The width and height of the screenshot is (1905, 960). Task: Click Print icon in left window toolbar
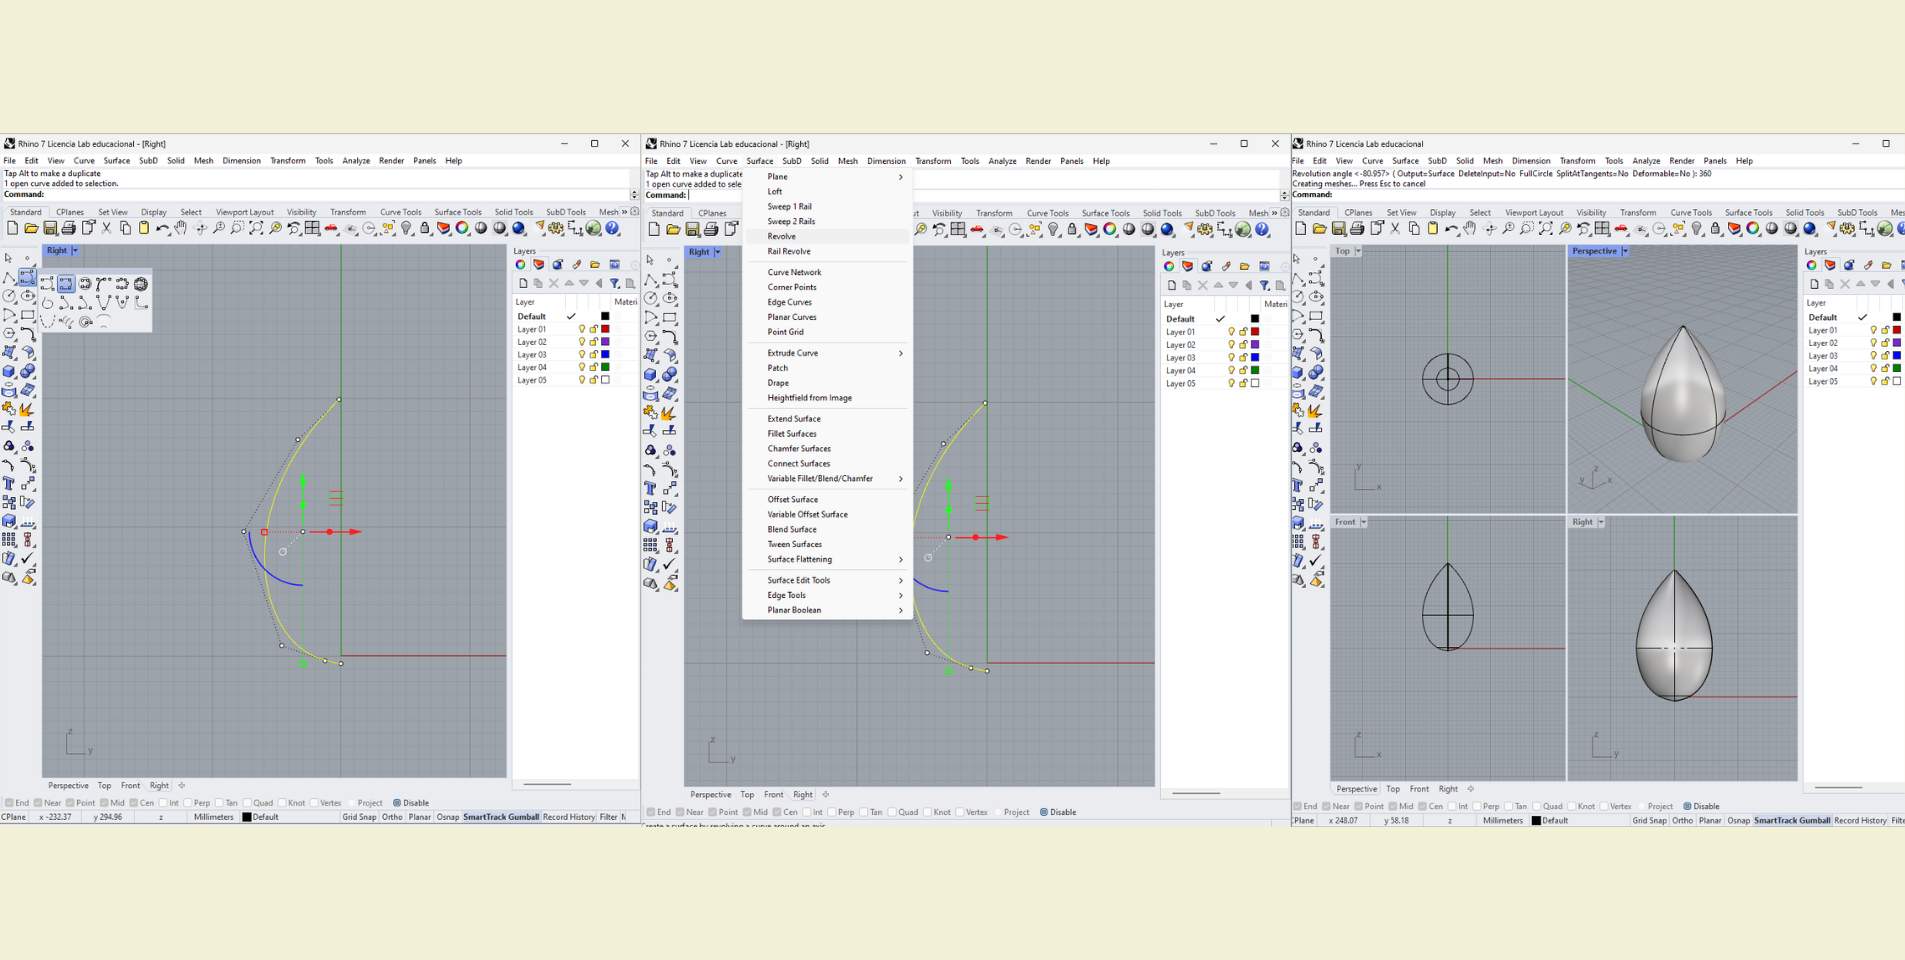point(69,229)
